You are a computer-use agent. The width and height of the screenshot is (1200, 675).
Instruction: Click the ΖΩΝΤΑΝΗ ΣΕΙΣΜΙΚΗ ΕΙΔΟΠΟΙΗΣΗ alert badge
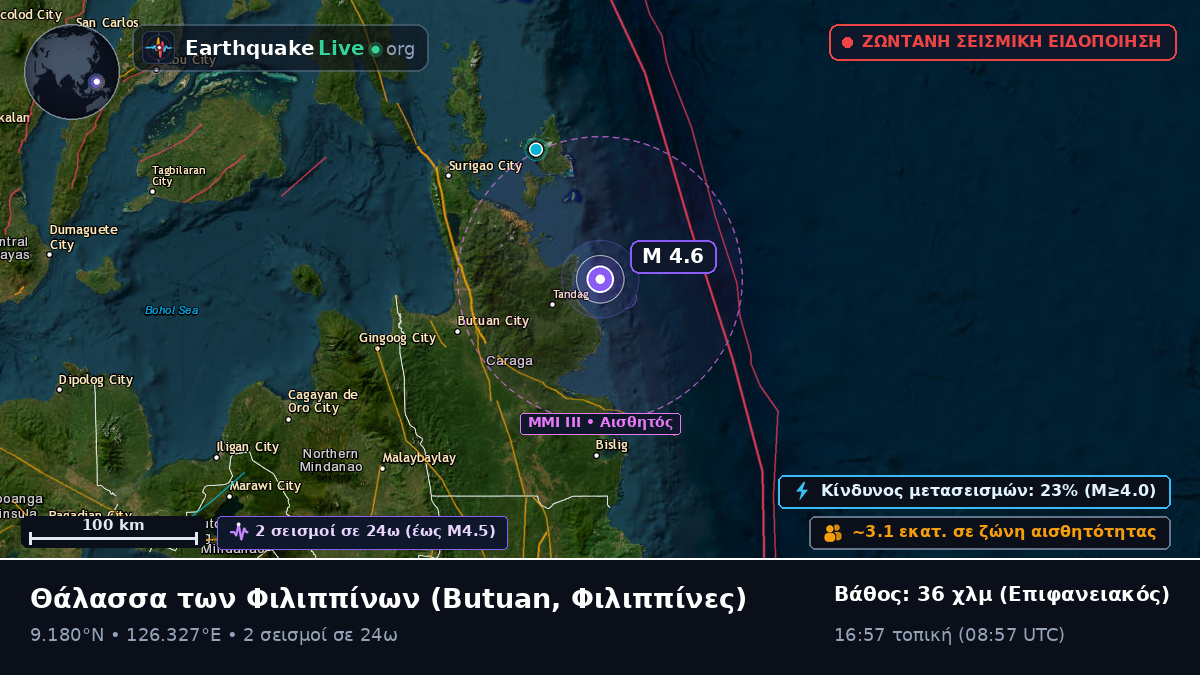[1003, 42]
